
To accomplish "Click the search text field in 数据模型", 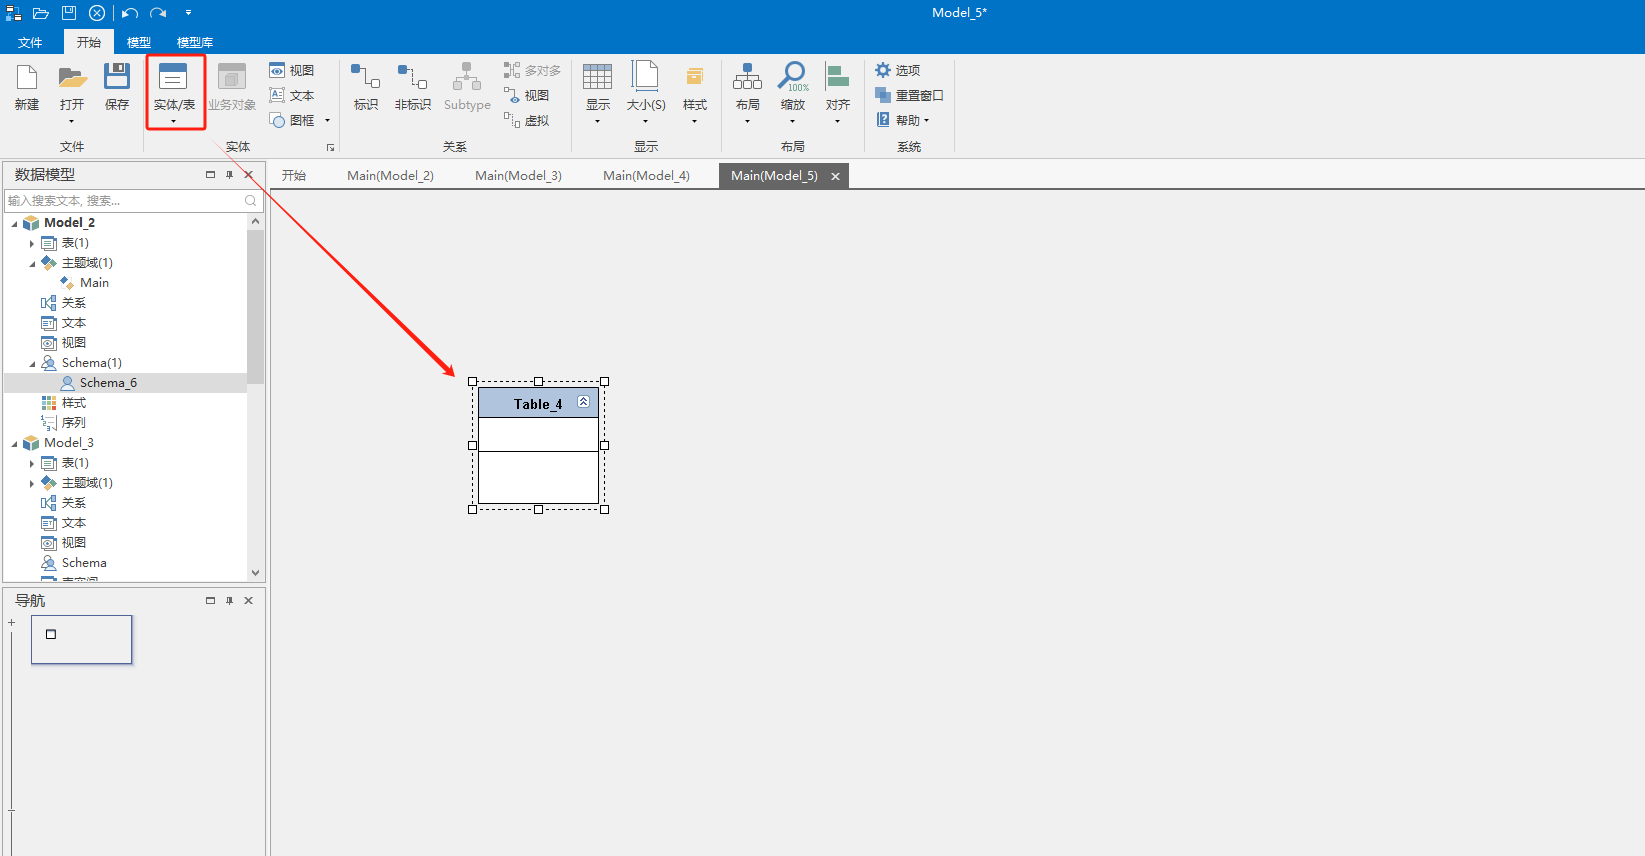I will click(x=125, y=201).
